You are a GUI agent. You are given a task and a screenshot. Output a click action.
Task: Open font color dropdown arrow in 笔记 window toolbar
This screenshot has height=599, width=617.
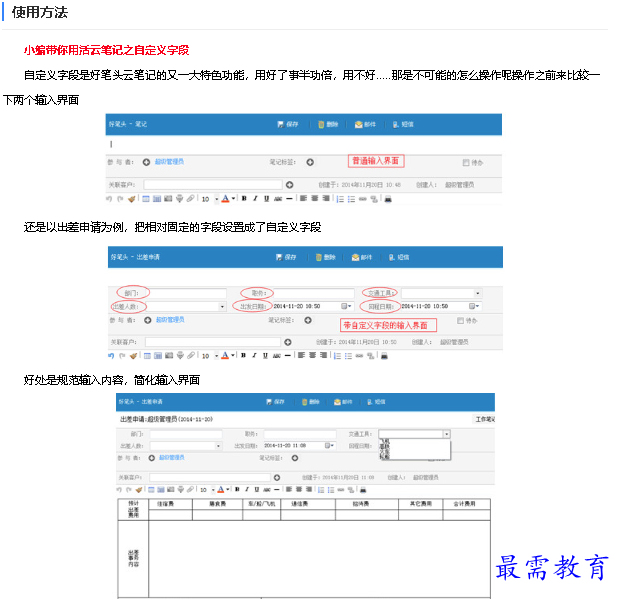coord(233,199)
